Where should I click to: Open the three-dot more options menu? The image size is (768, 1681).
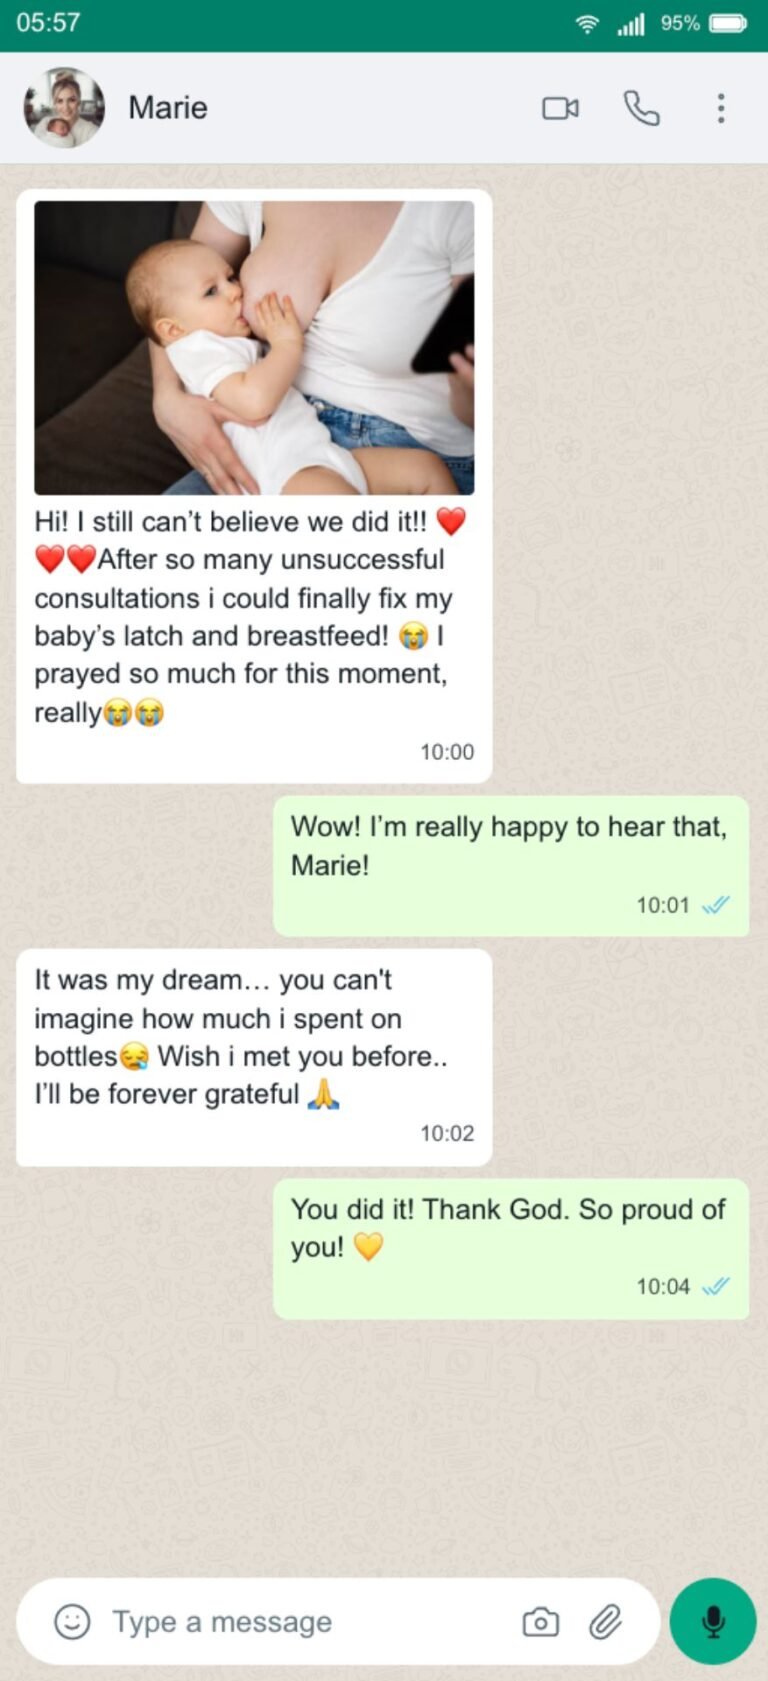click(x=720, y=108)
